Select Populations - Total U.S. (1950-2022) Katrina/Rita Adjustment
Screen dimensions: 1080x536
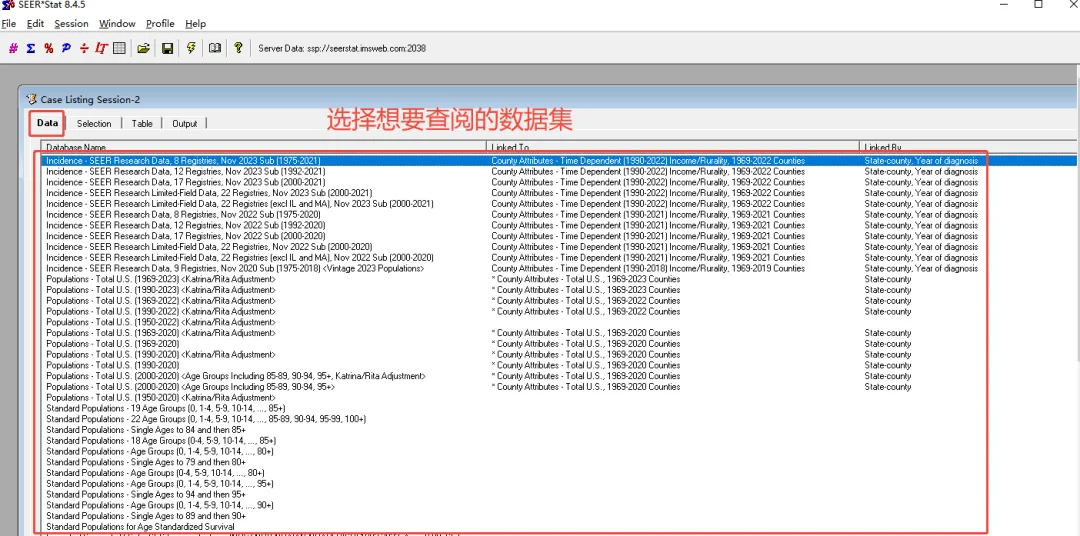point(160,322)
